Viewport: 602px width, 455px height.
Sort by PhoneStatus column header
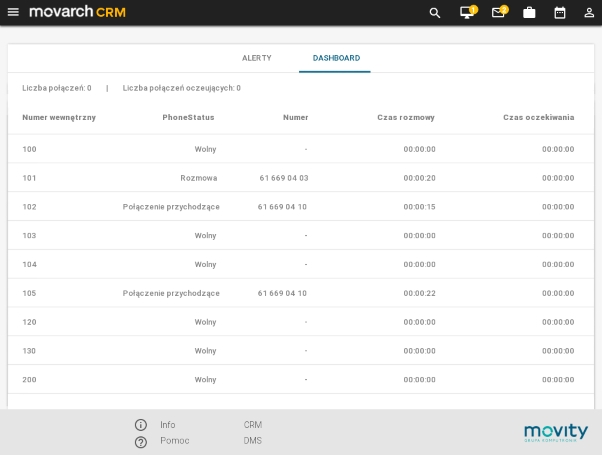pyautogui.click(x=188, y=117)
